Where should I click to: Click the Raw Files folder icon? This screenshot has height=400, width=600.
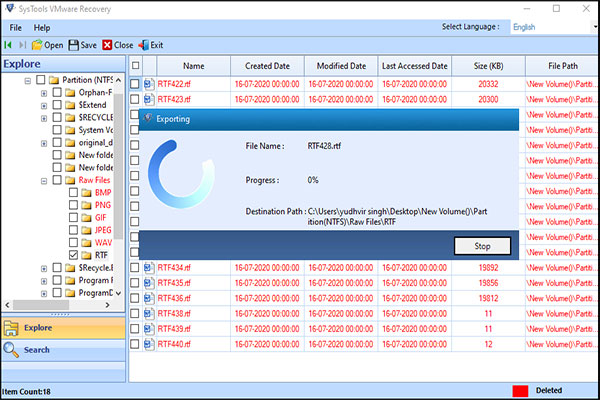point(70,180)
